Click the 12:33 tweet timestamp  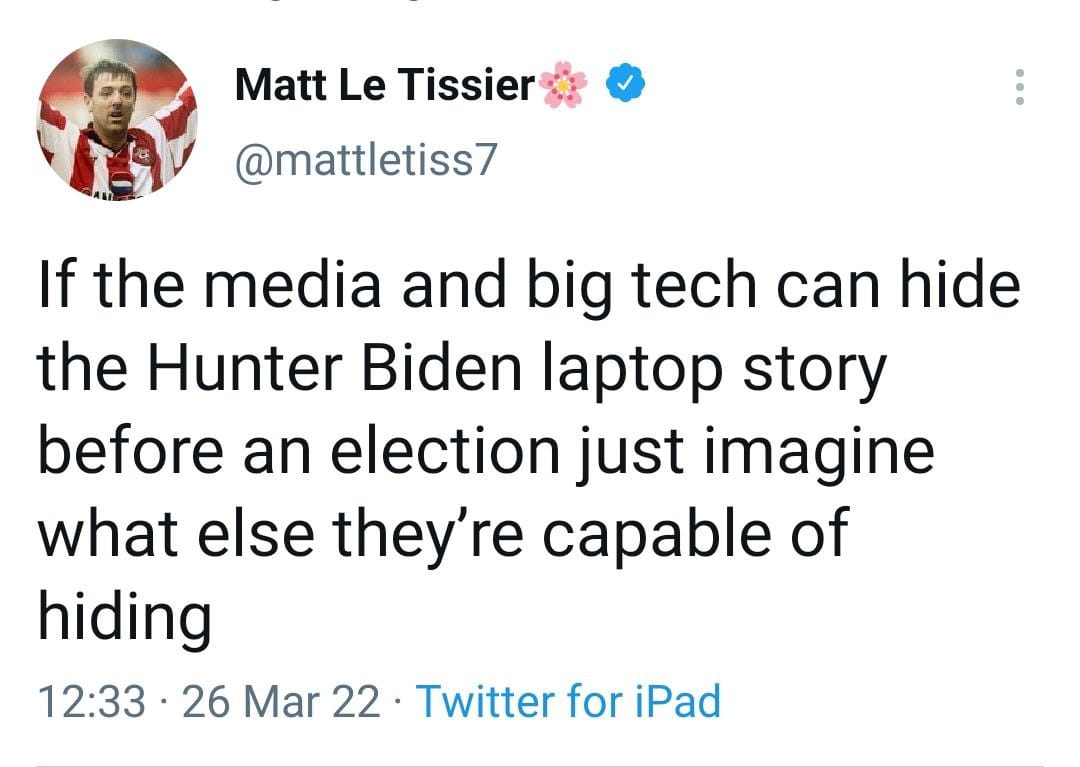[x=91, y=701]
